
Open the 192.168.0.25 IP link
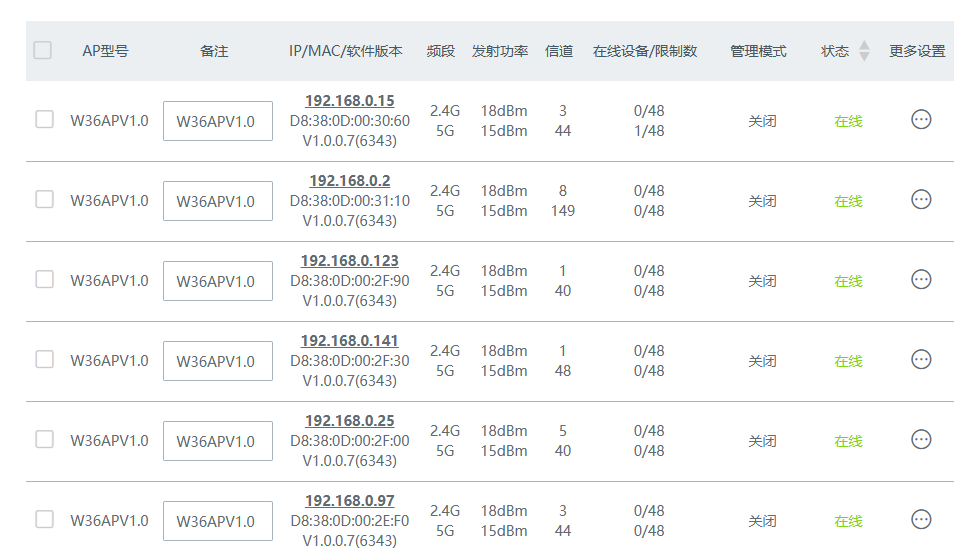coord(349,421)
